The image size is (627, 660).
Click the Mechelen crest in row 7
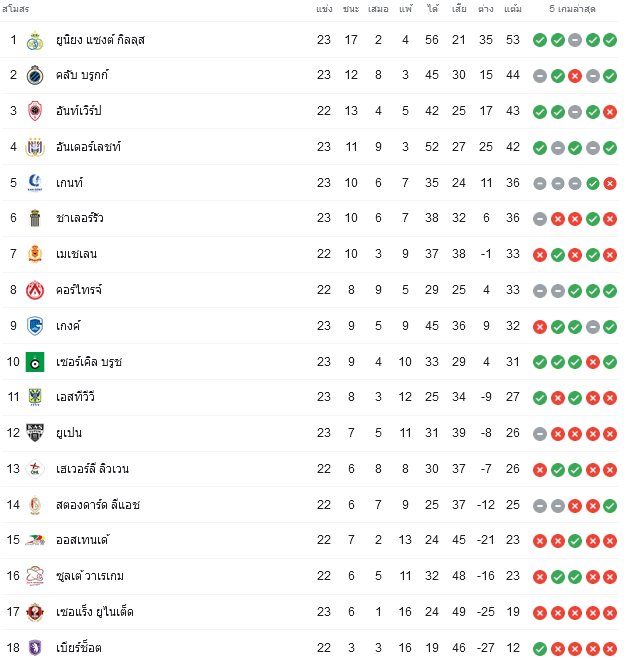[35, 254]
